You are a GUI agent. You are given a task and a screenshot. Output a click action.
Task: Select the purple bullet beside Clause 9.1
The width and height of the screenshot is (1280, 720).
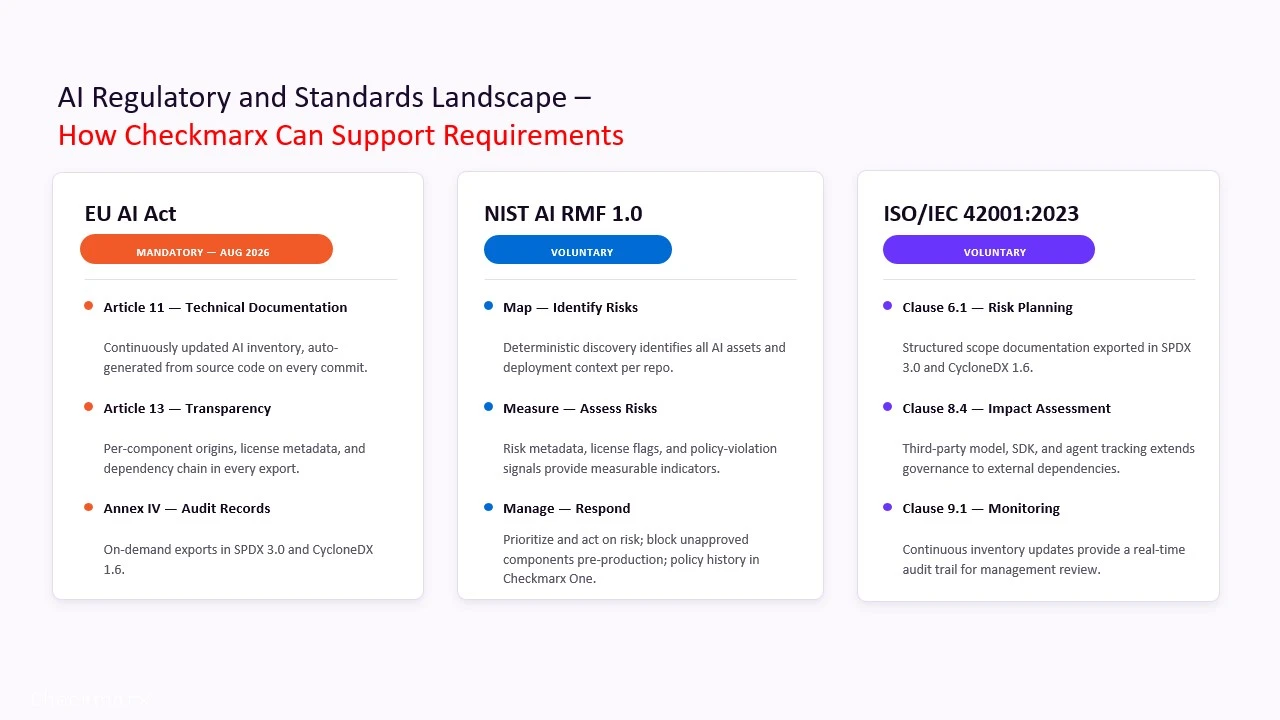(x=888, y=507)
